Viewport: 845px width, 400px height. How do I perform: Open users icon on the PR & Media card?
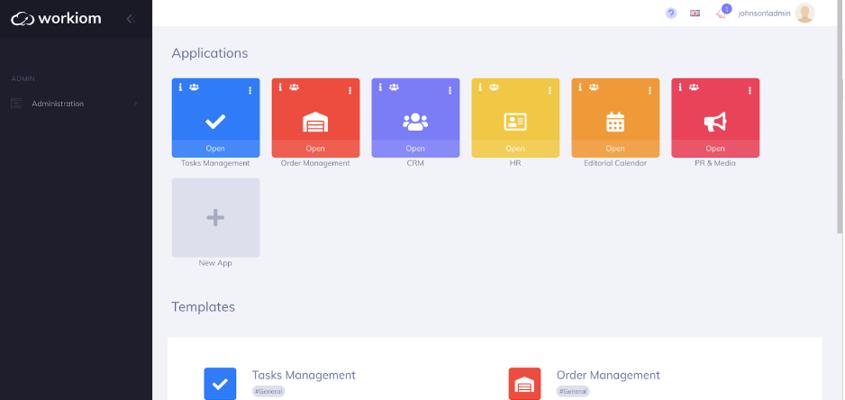pyautogui.click(x=694, y=87)
